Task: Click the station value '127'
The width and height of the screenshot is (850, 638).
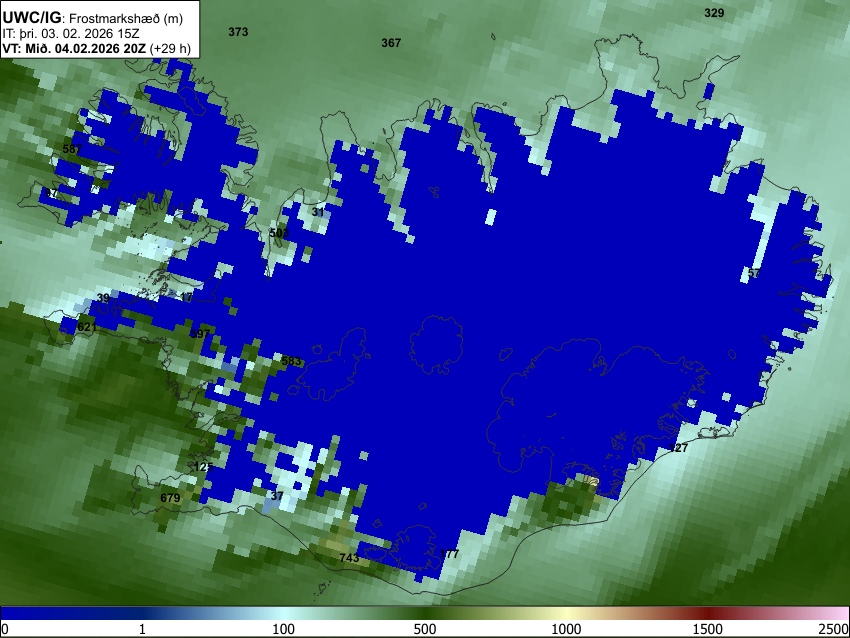Action: 678,448
